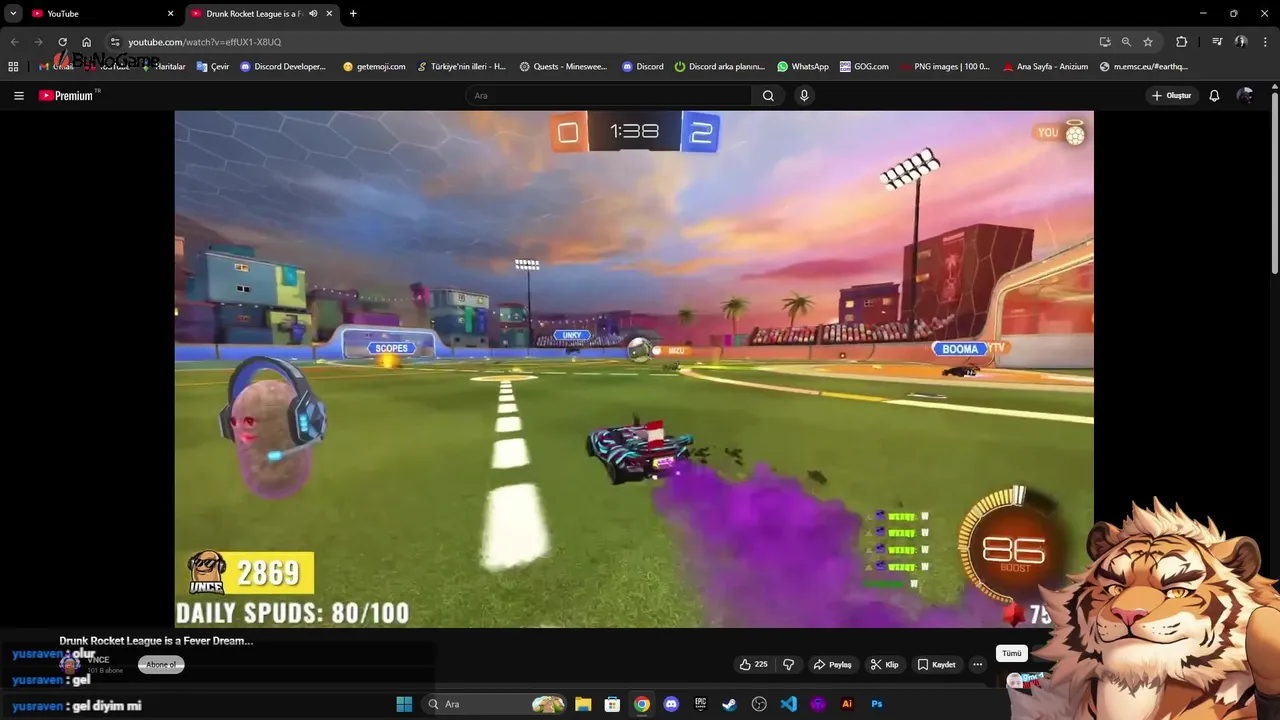Open the PNG images bookmark
The width and height of the screenshot is (1280, 720).
click(945, 67)
